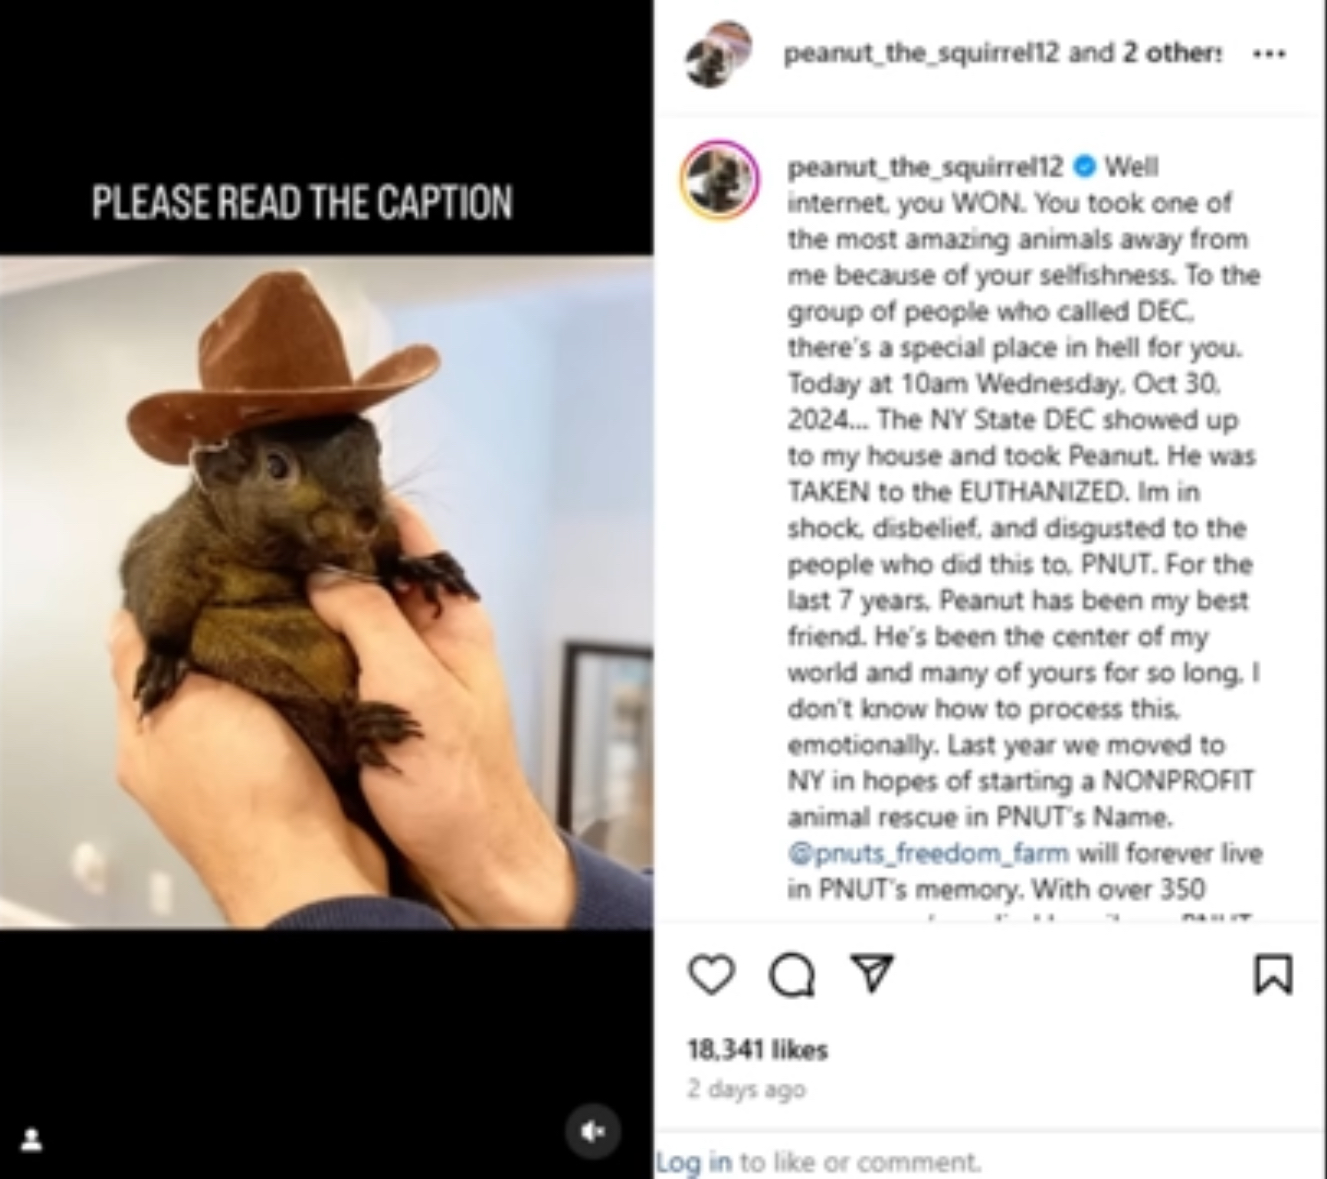Open peanut_the_squirrel12 username in header
The image size is (1327, 1179).
921,53
